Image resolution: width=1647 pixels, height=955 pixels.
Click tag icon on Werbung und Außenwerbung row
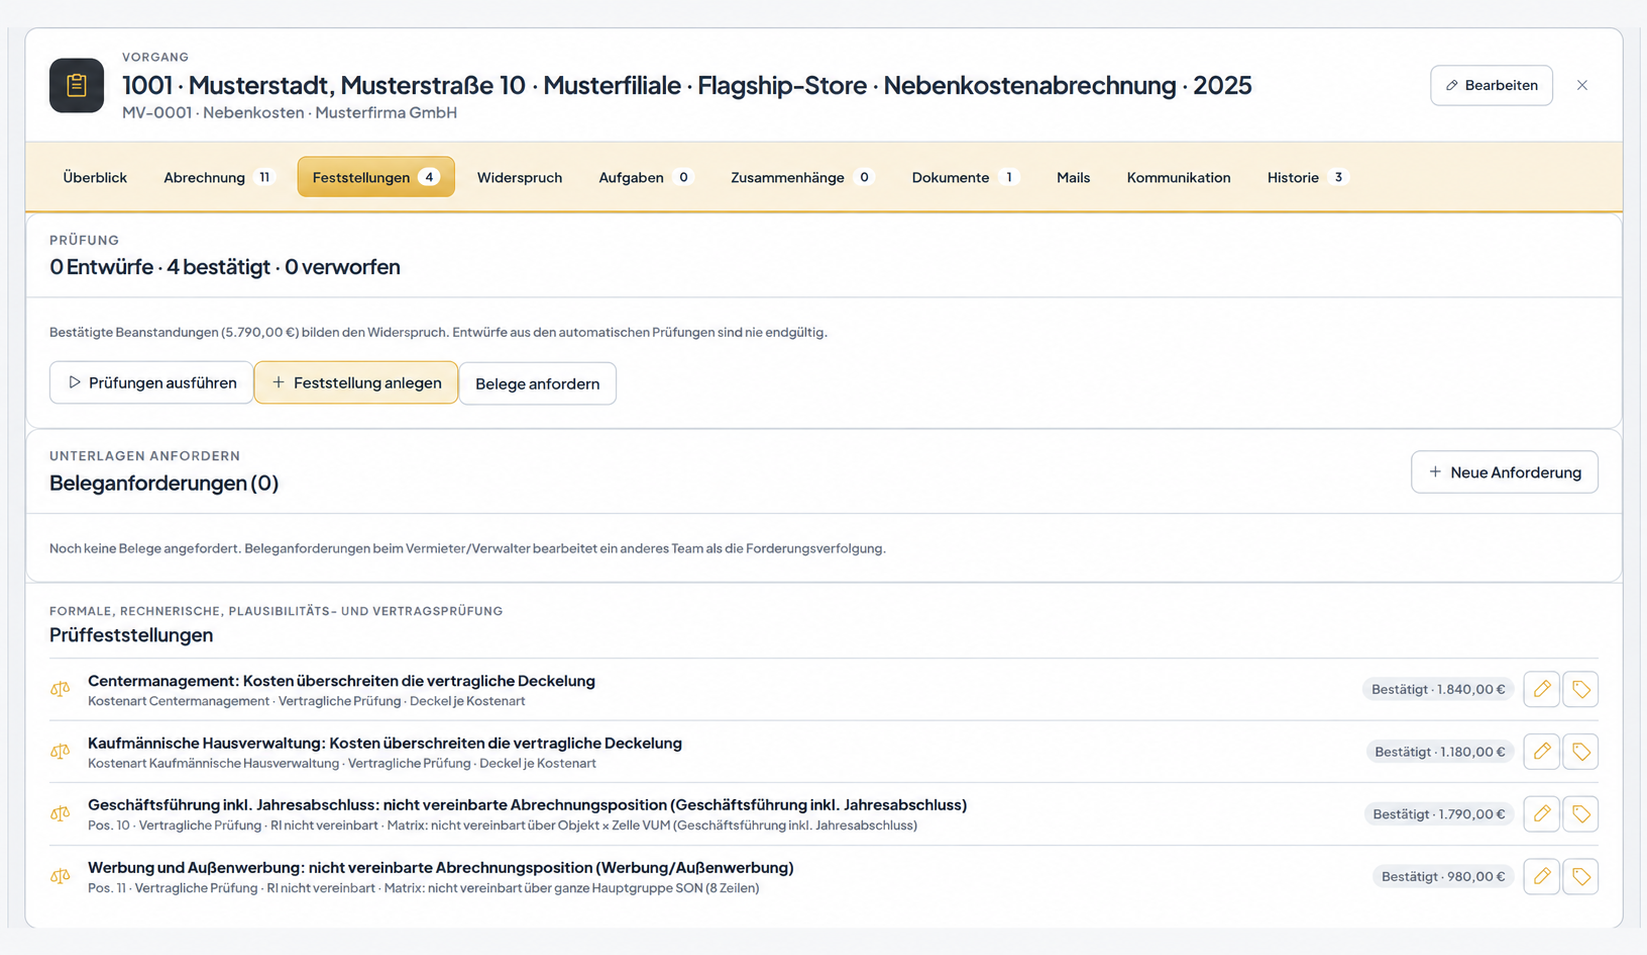tap(1581, 876)
